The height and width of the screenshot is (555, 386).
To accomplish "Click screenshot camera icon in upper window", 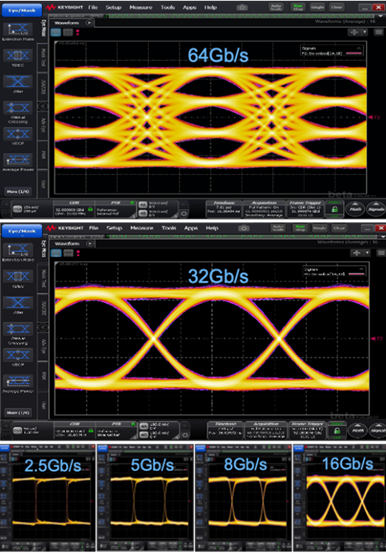I will pos(242,7).
